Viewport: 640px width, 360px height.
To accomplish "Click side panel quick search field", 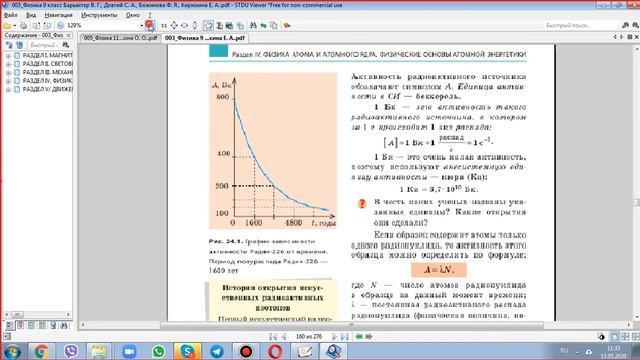I will click(x=43, y=45).
